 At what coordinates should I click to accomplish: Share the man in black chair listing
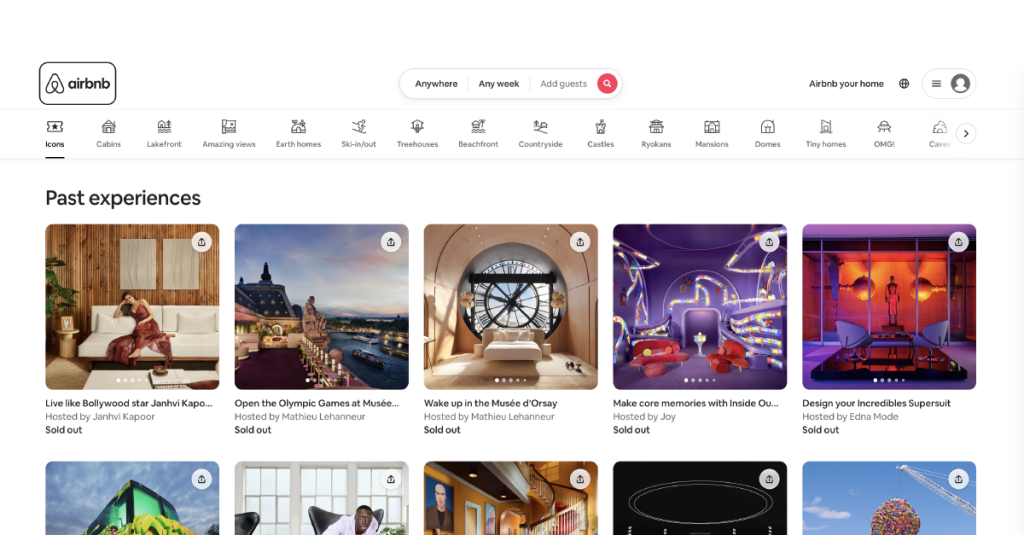coord(391,479)
